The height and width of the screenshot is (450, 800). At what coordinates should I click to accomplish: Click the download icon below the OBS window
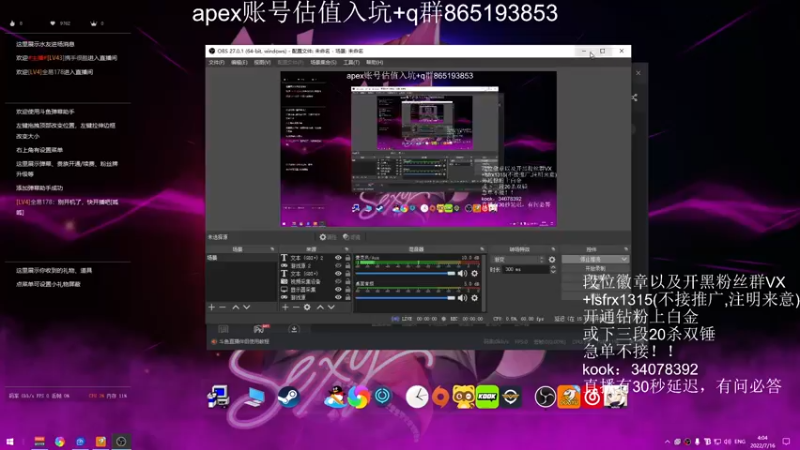[294, 329]
